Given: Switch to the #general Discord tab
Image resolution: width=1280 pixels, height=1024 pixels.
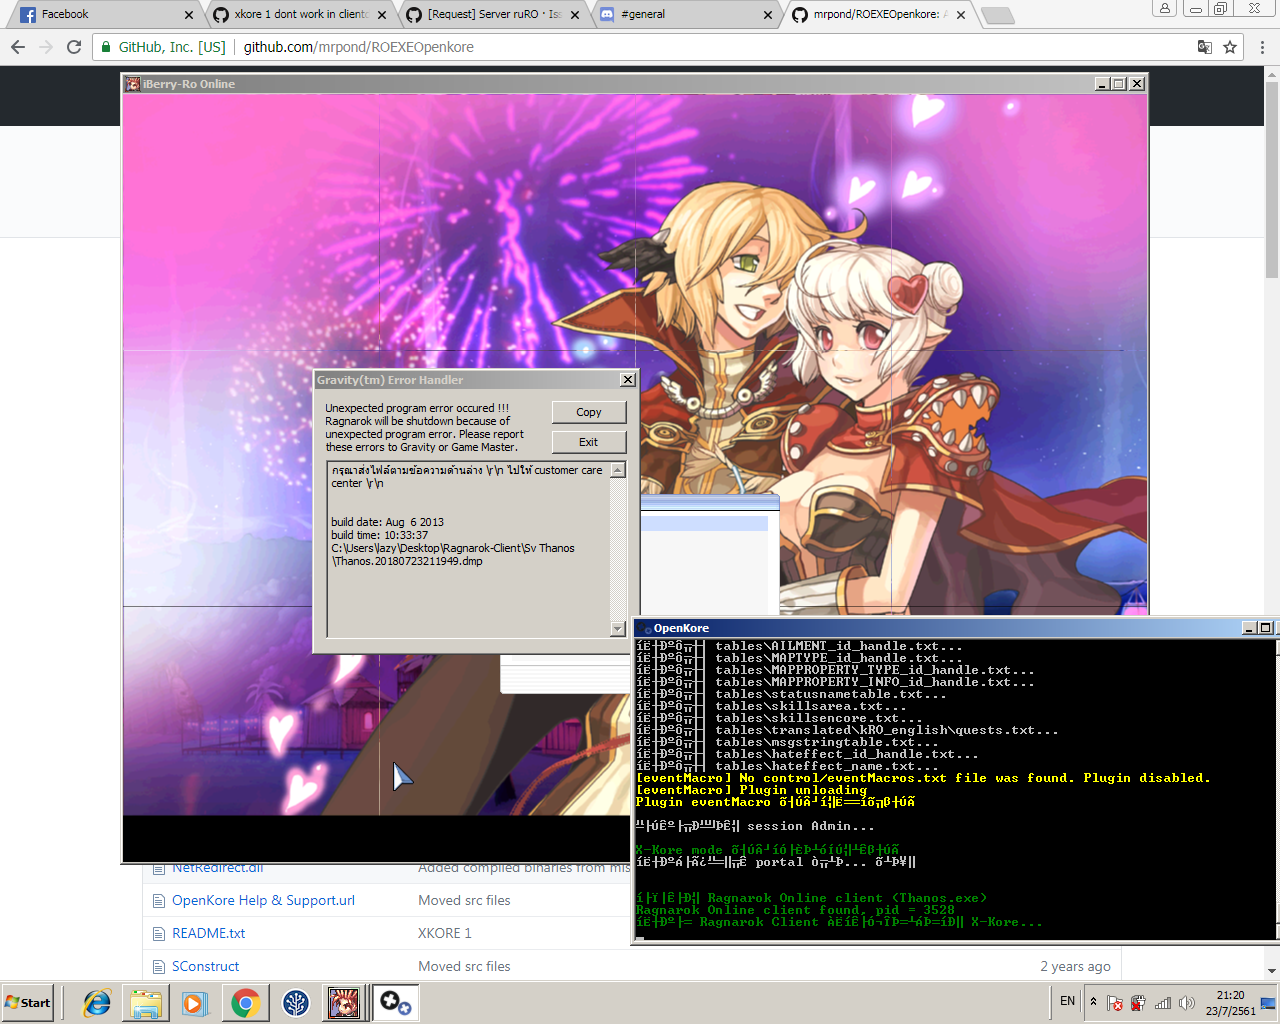Looking at the screenshot, I should 686,14.
